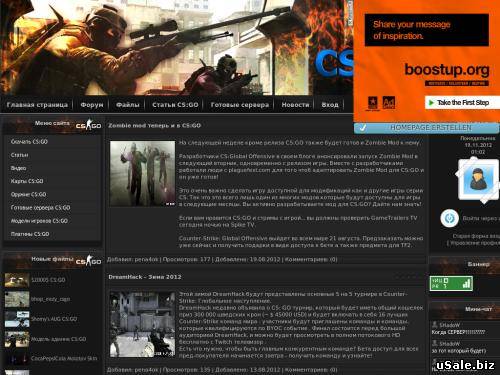
Task: Click the Molotov Skin file thumbnail
Action: [x=17, y=359]
